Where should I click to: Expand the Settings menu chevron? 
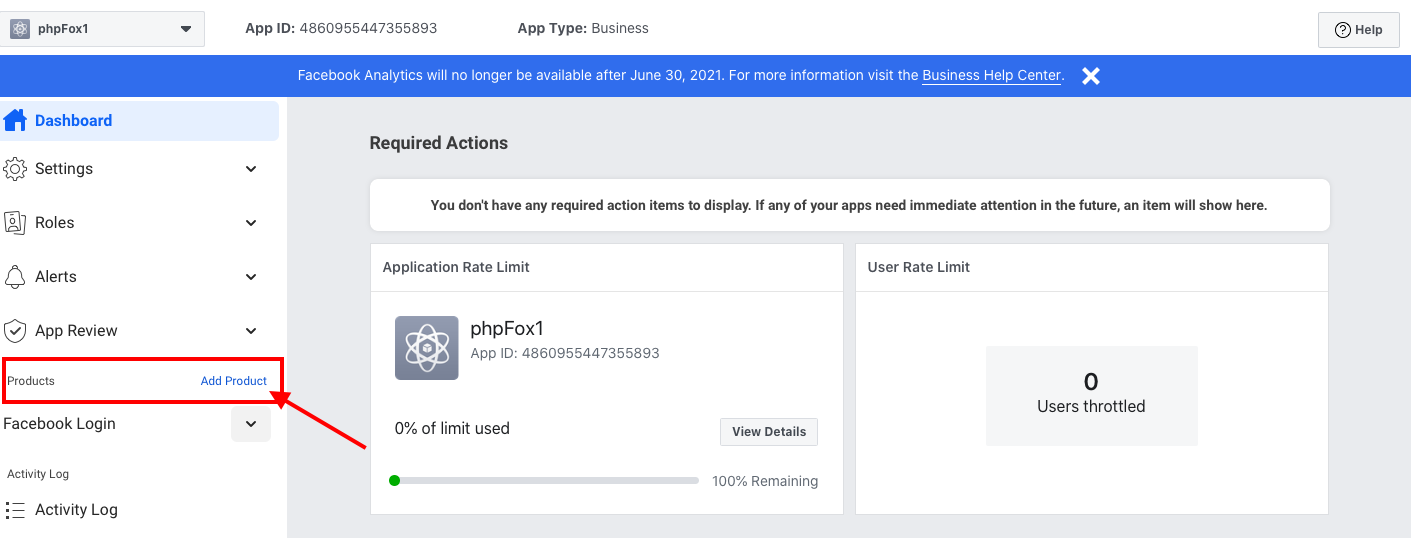[251, 169]
